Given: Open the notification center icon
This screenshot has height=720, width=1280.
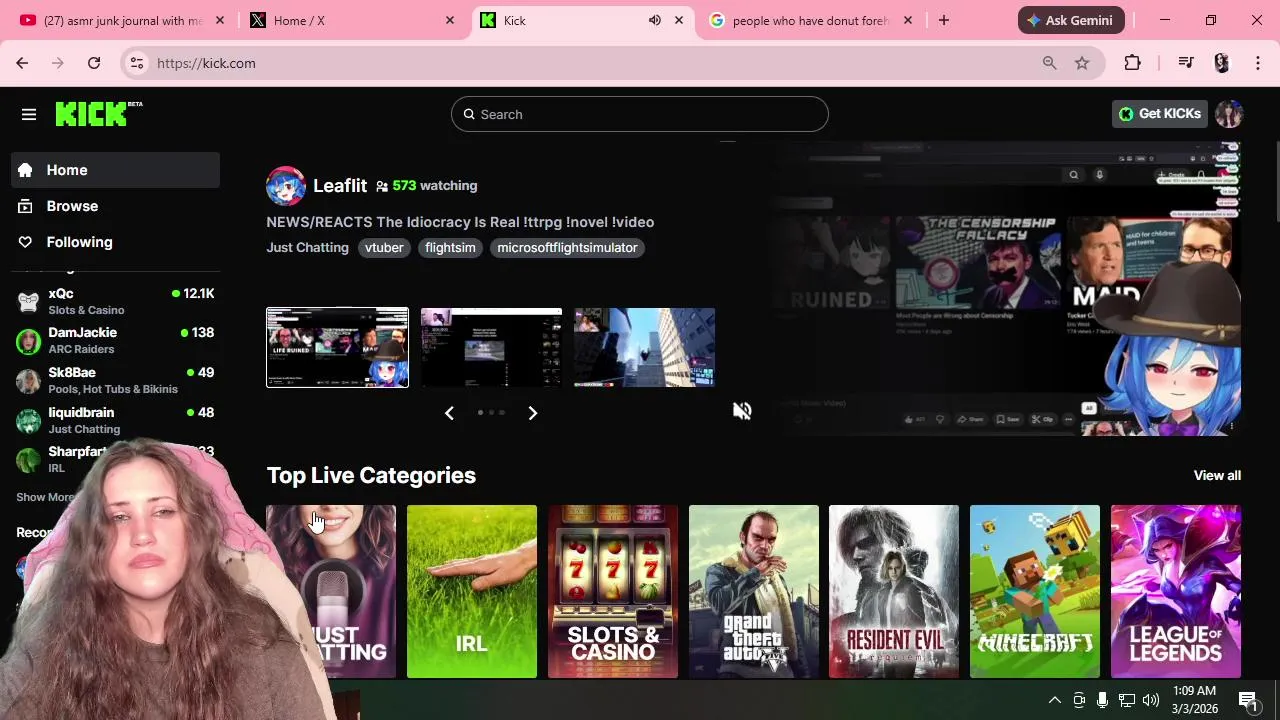Looking at the screenshot, I should click(1248, 700).
